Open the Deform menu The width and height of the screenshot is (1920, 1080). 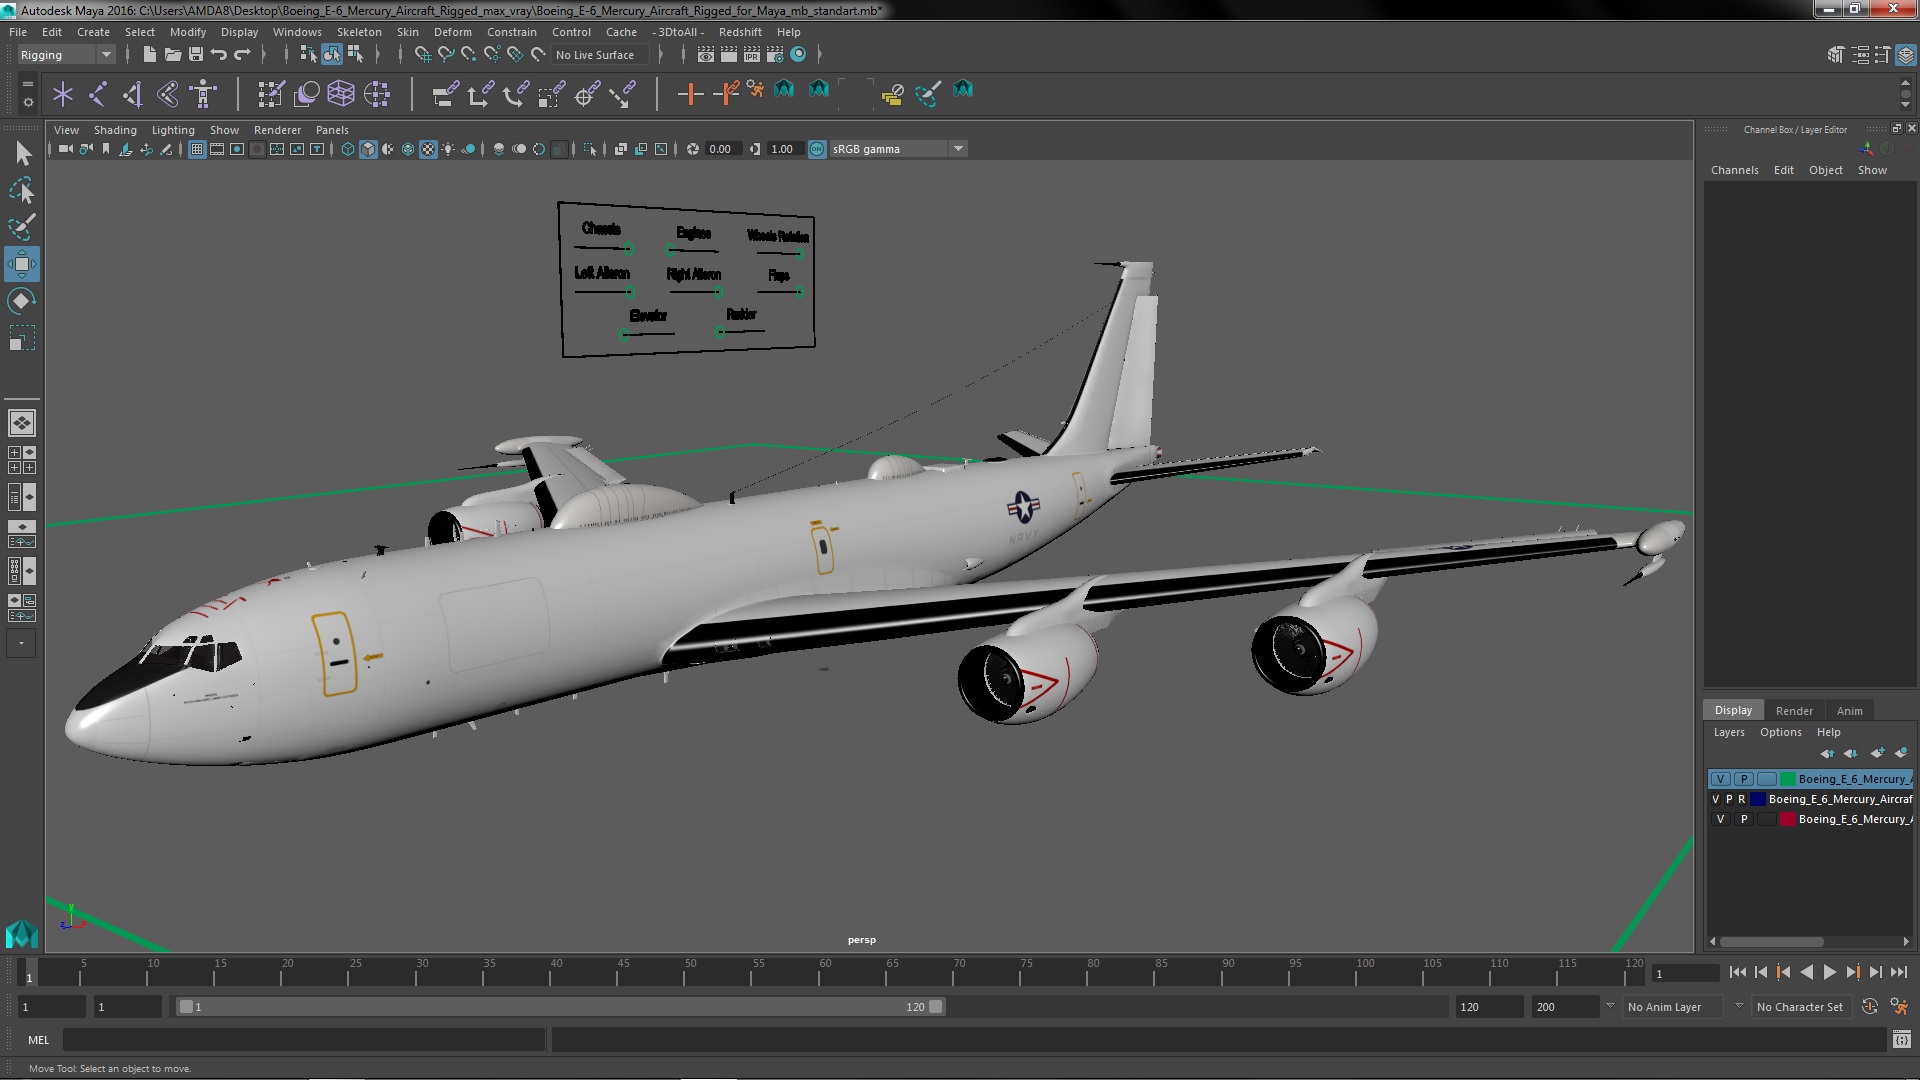pos(452,32)
